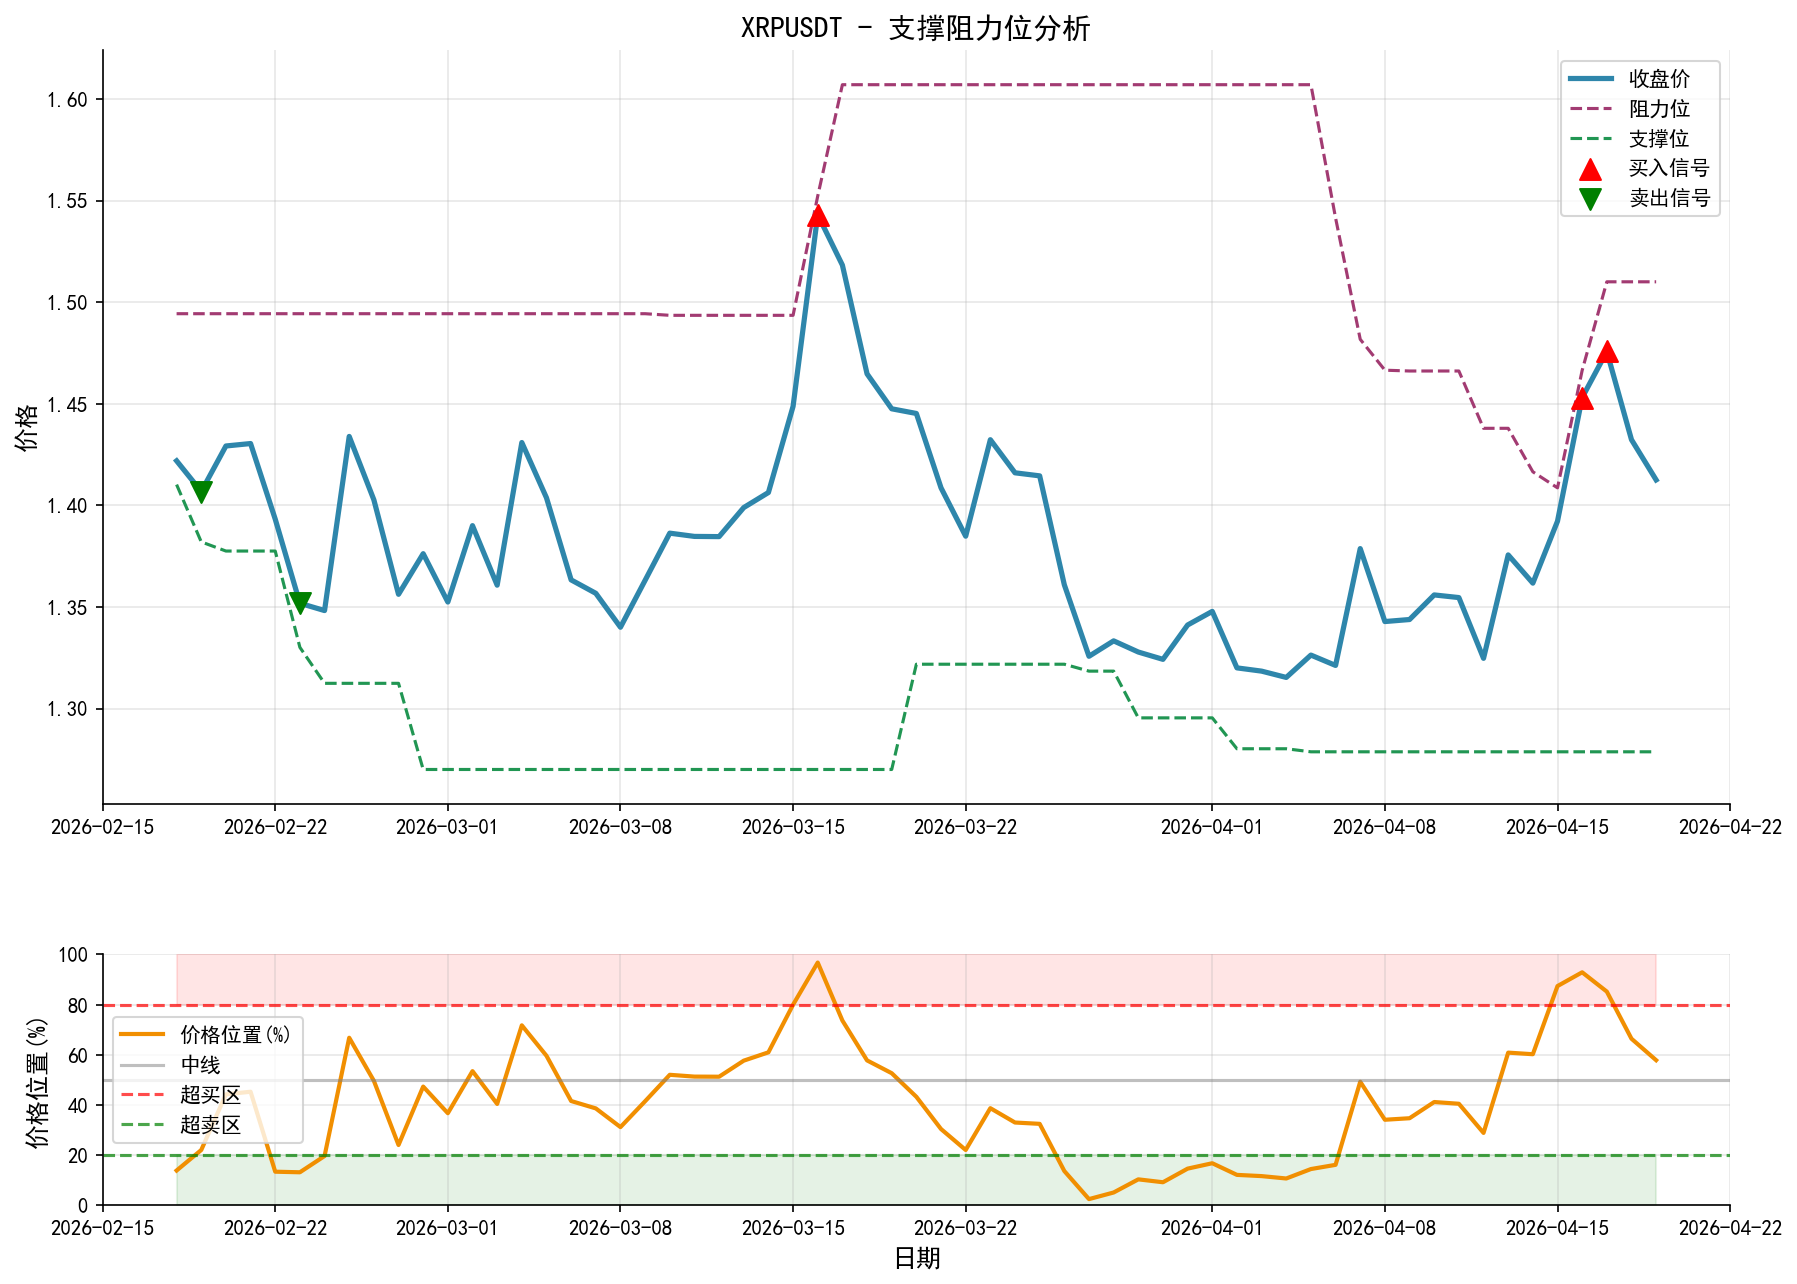Click the 阻力位 legend entry
Screen dimensions: 1797x1284
click(1639, 108)
